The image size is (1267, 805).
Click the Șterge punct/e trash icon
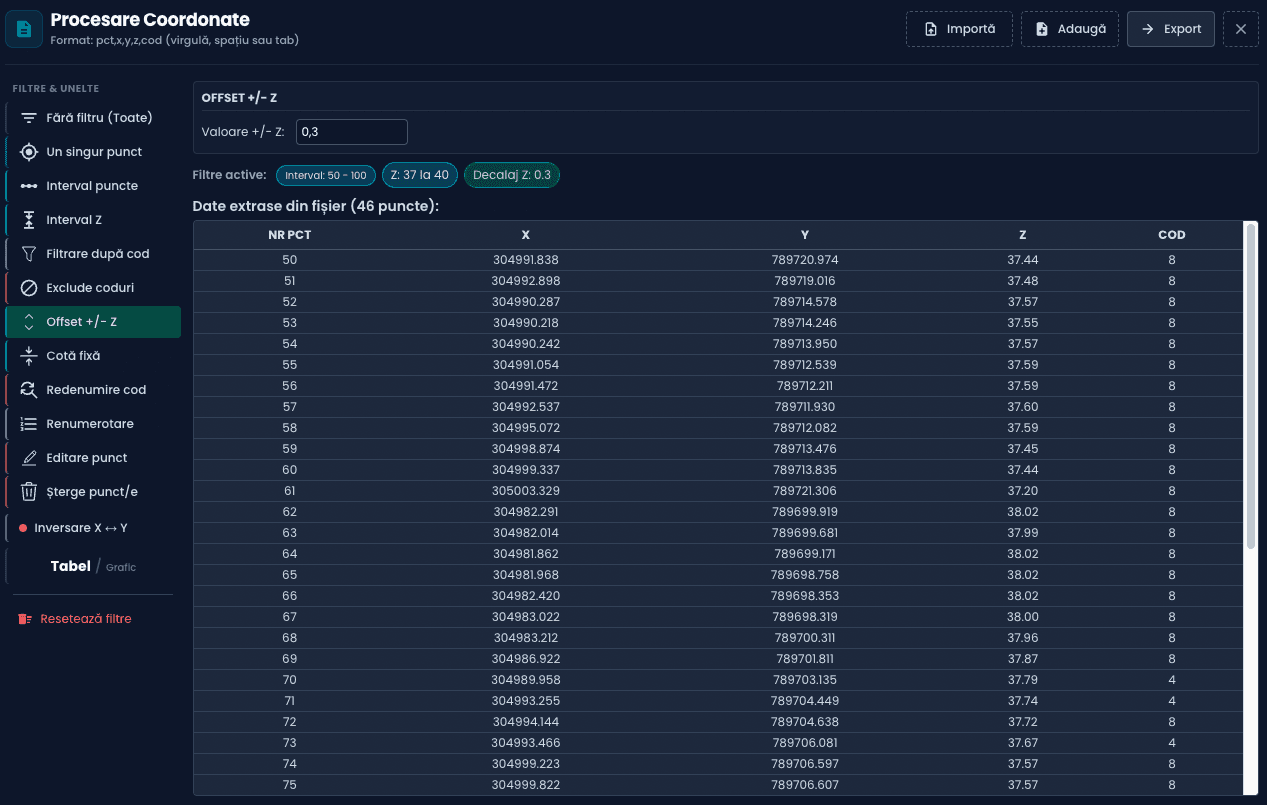[29, 492]
